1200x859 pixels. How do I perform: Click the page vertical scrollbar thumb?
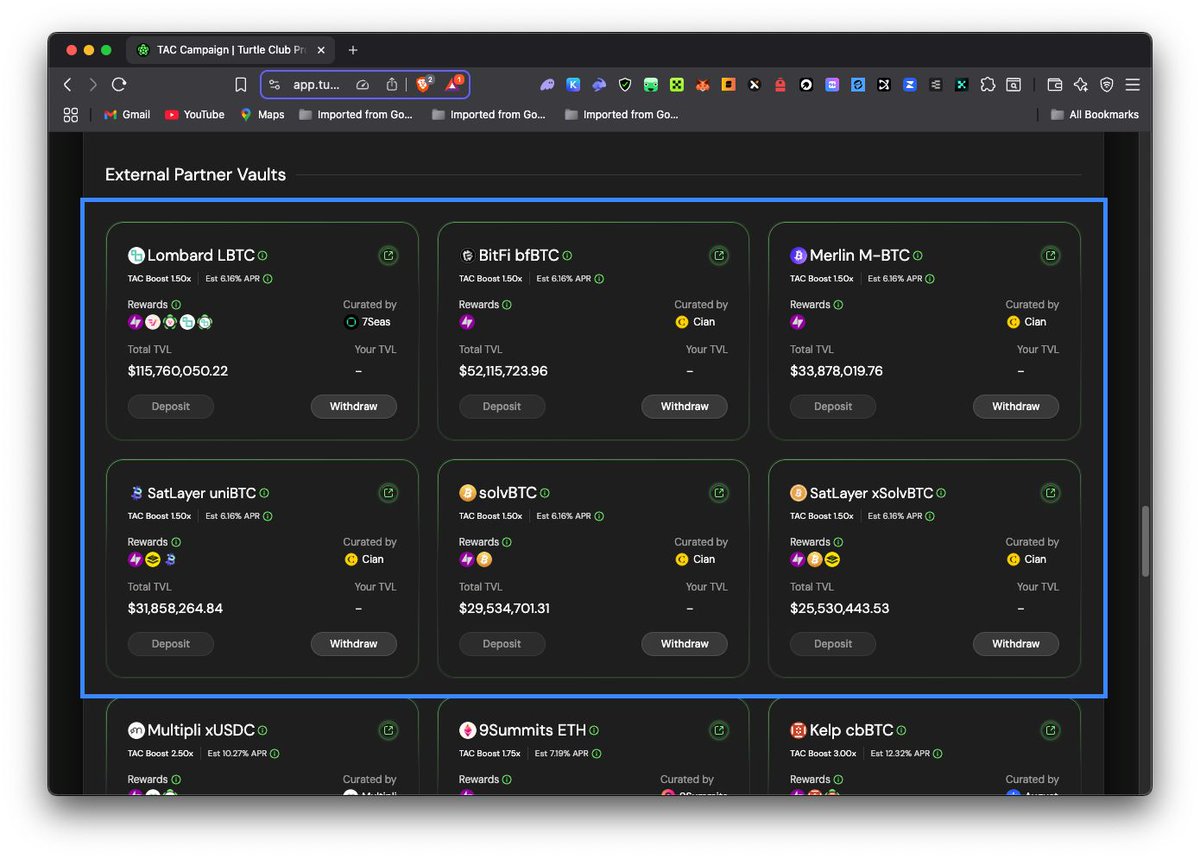1145,540
